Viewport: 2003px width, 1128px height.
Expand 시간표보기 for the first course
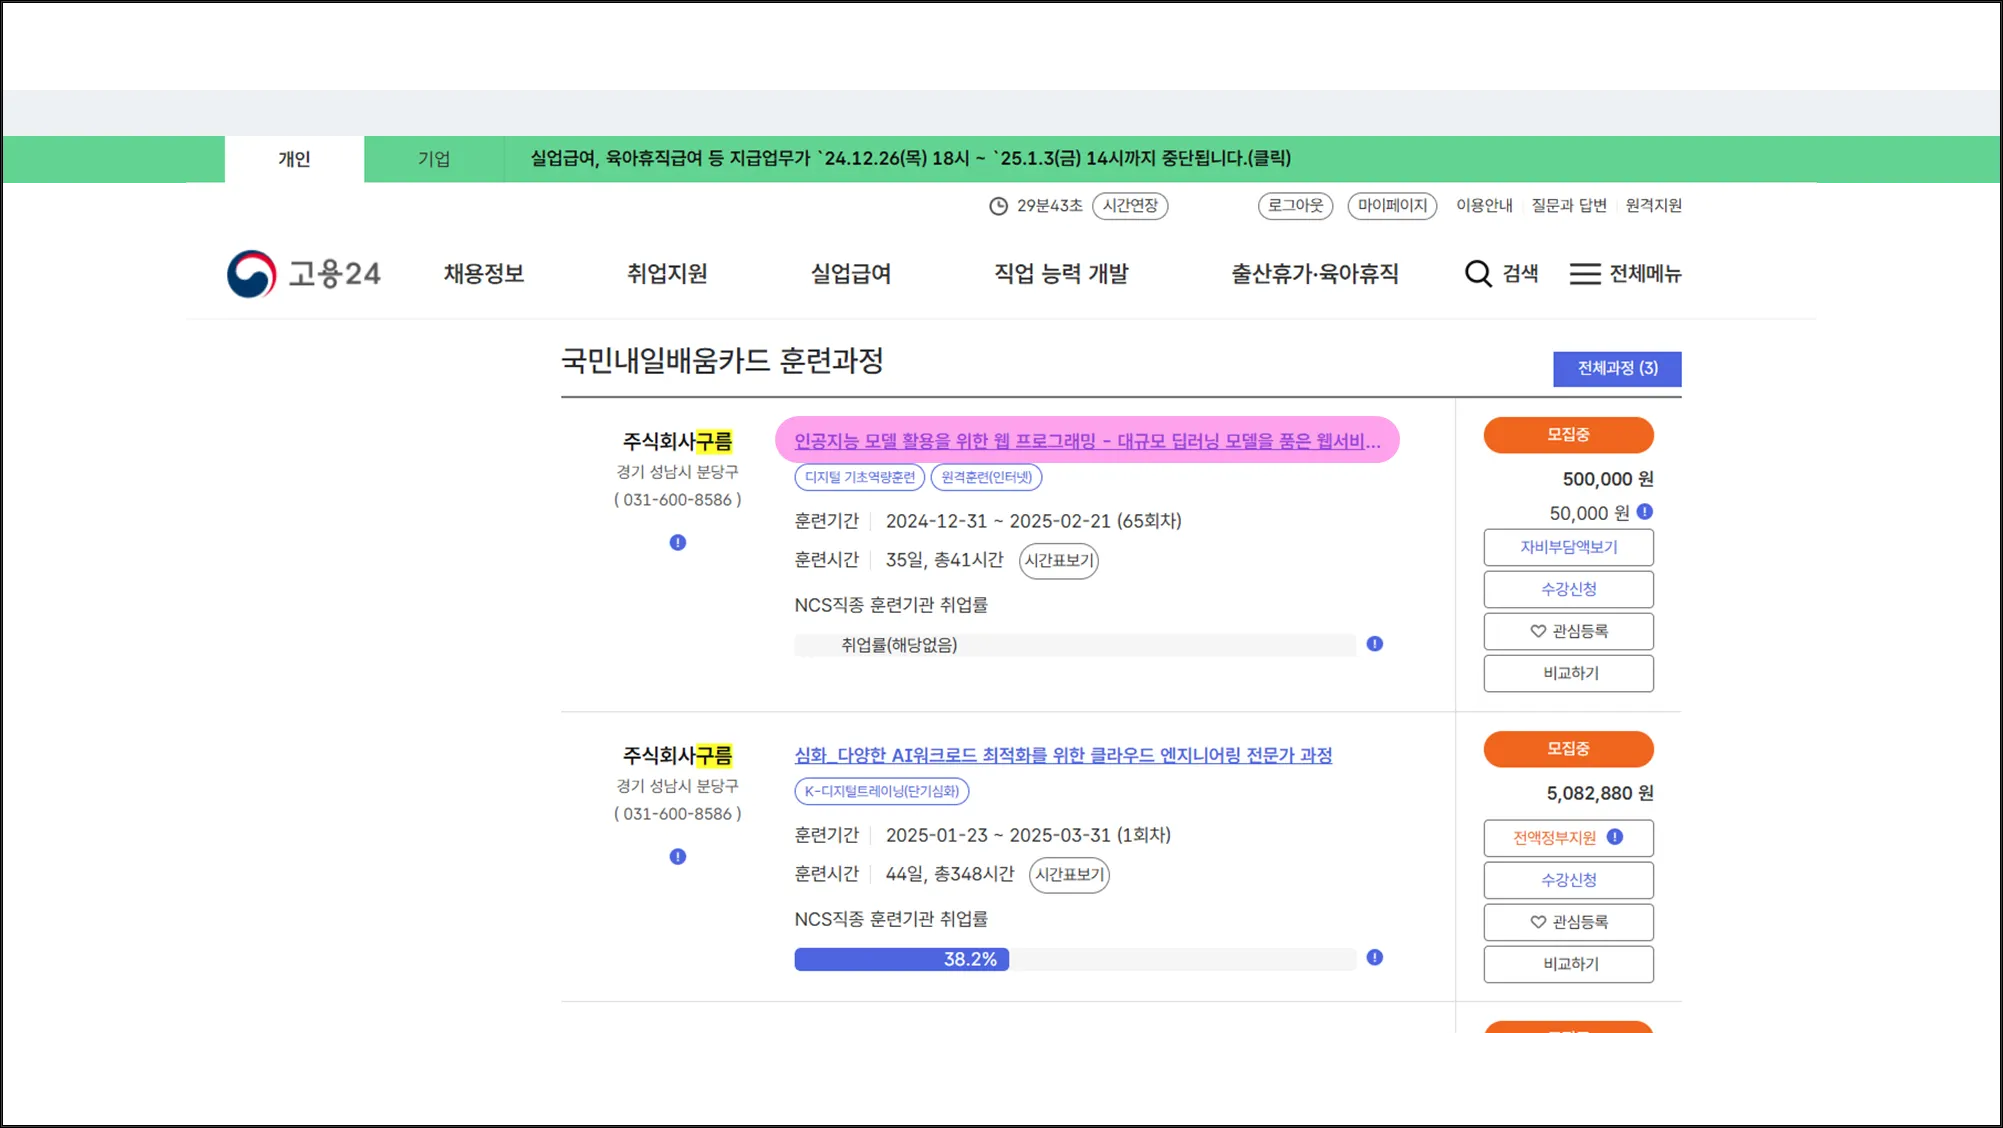pos(1059,561)
